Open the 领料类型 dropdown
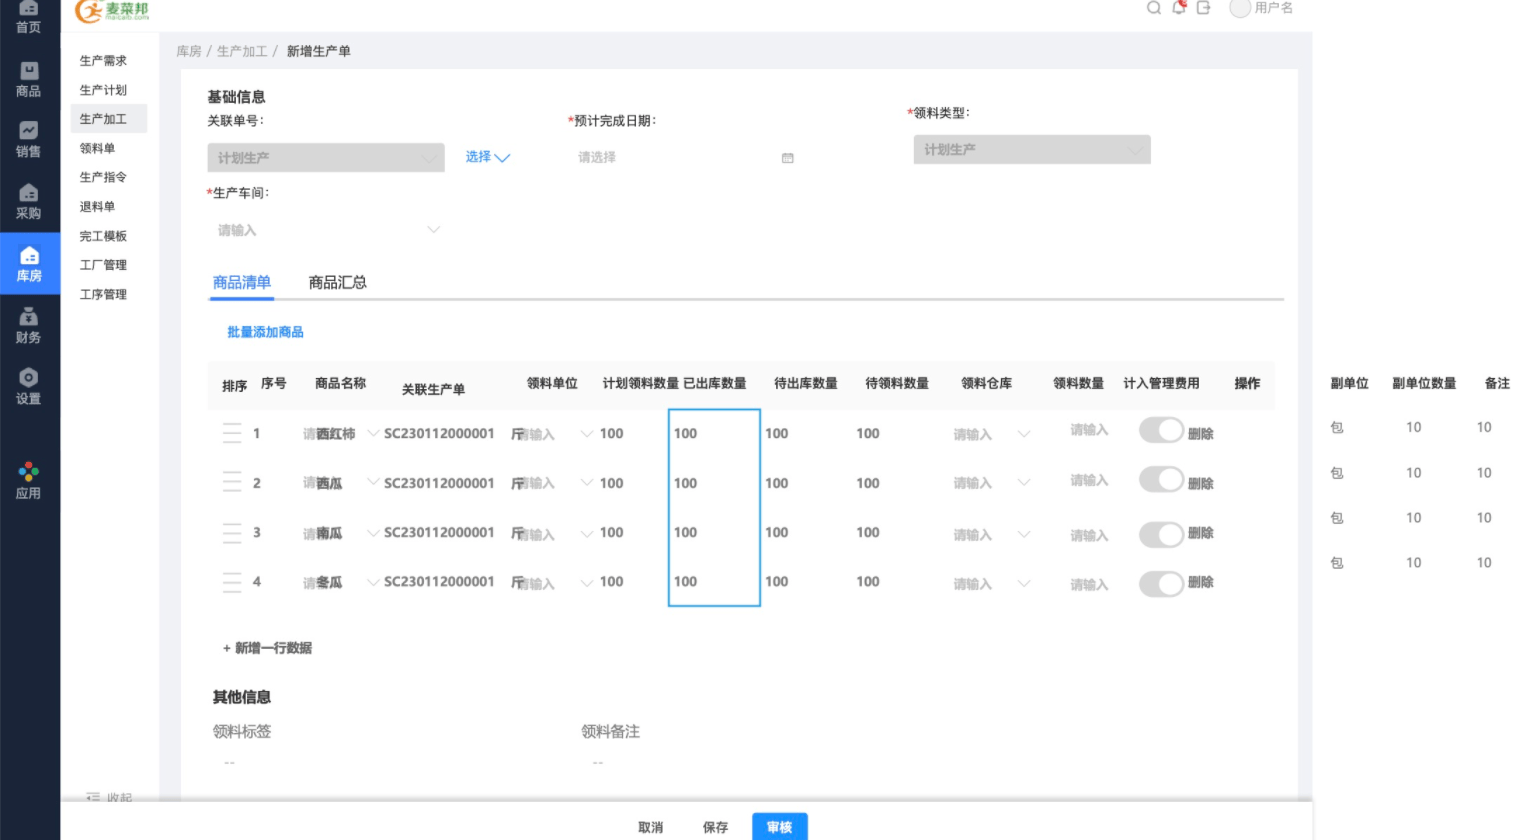1516x840 pixels. tap(1032, 149)
